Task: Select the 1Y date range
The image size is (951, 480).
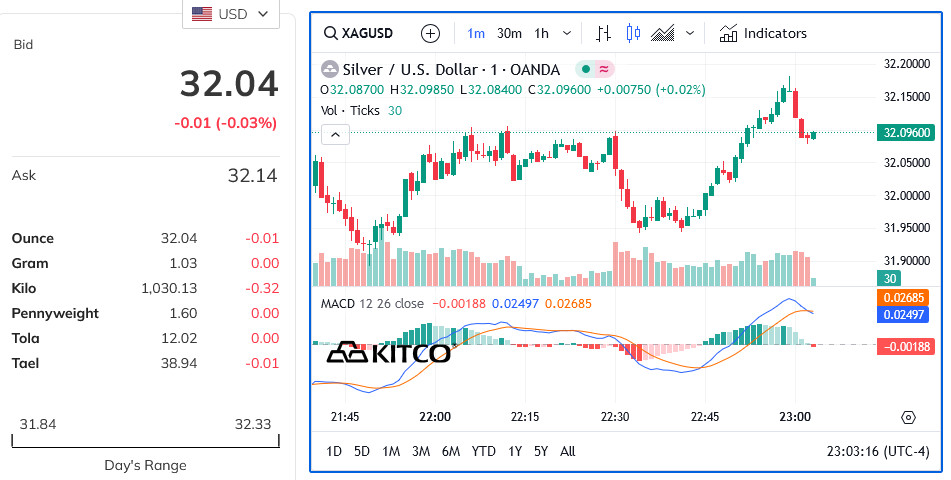Action: click(515, 451)
